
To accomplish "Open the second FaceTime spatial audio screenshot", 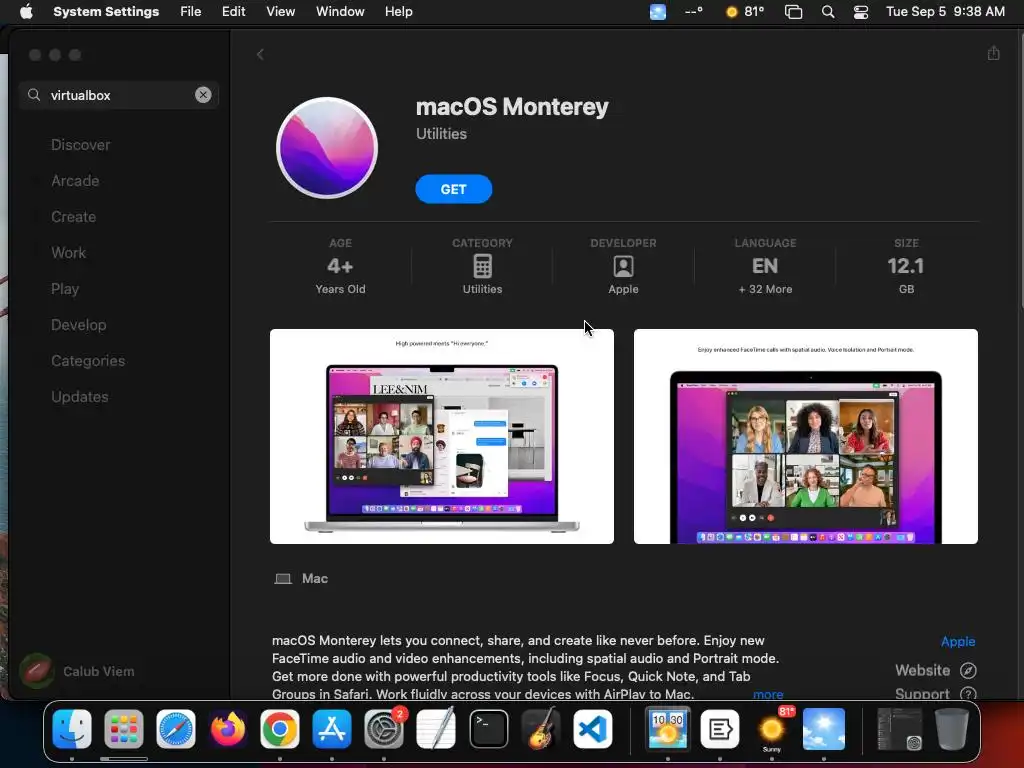I will pyautogui.click(x=805, y=436).
